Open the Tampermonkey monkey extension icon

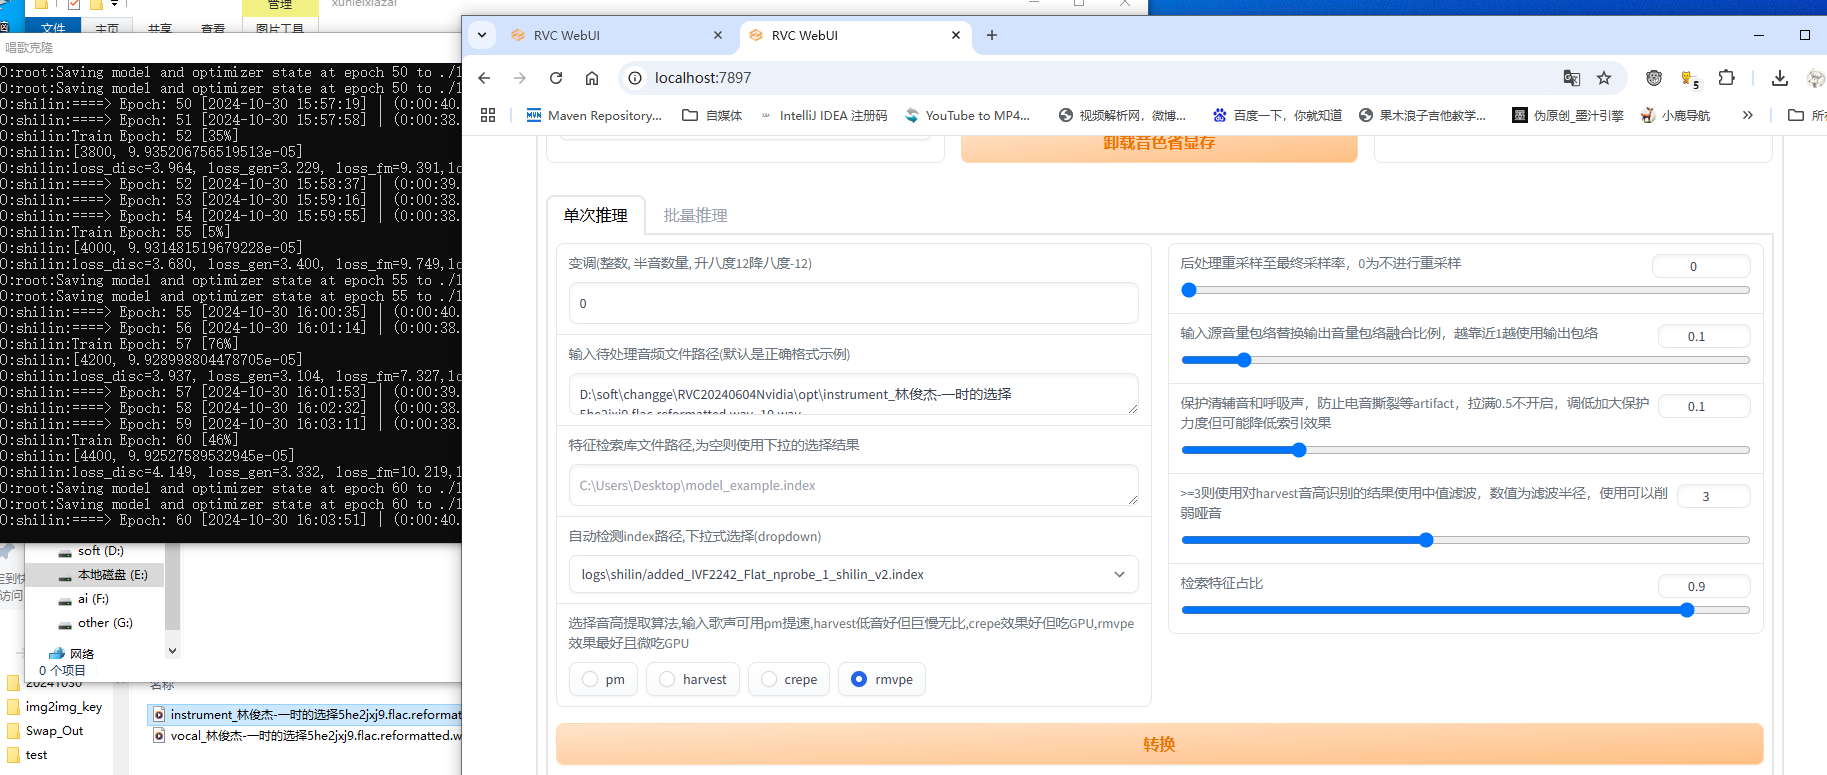(x=1654, y=78)
